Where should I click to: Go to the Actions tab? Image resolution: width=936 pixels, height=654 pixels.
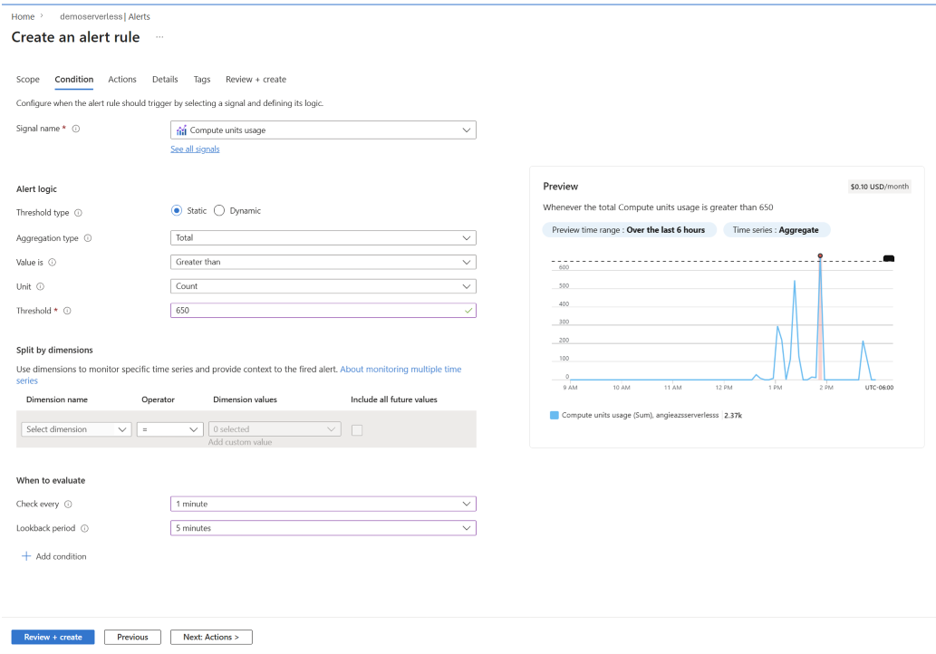click(122, 79)
